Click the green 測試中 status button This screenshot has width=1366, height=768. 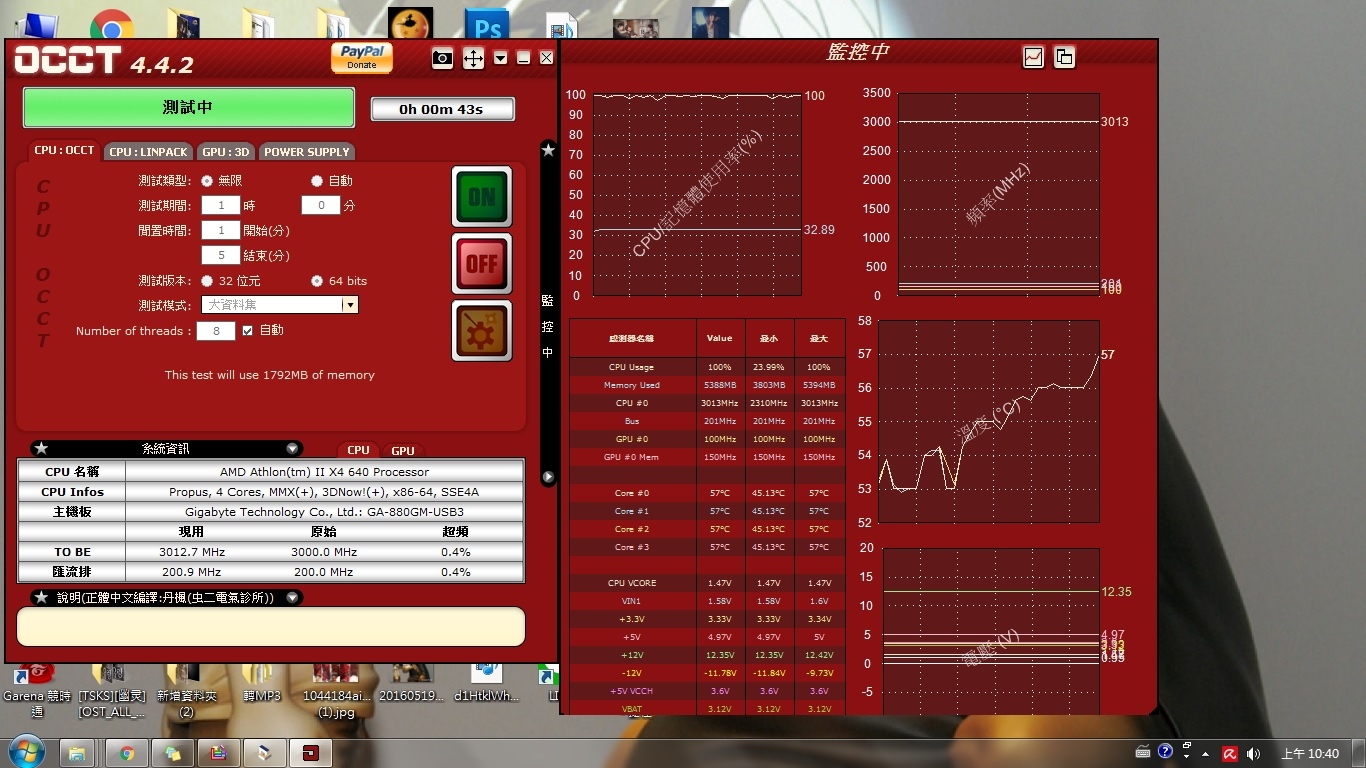click(189, 107)
